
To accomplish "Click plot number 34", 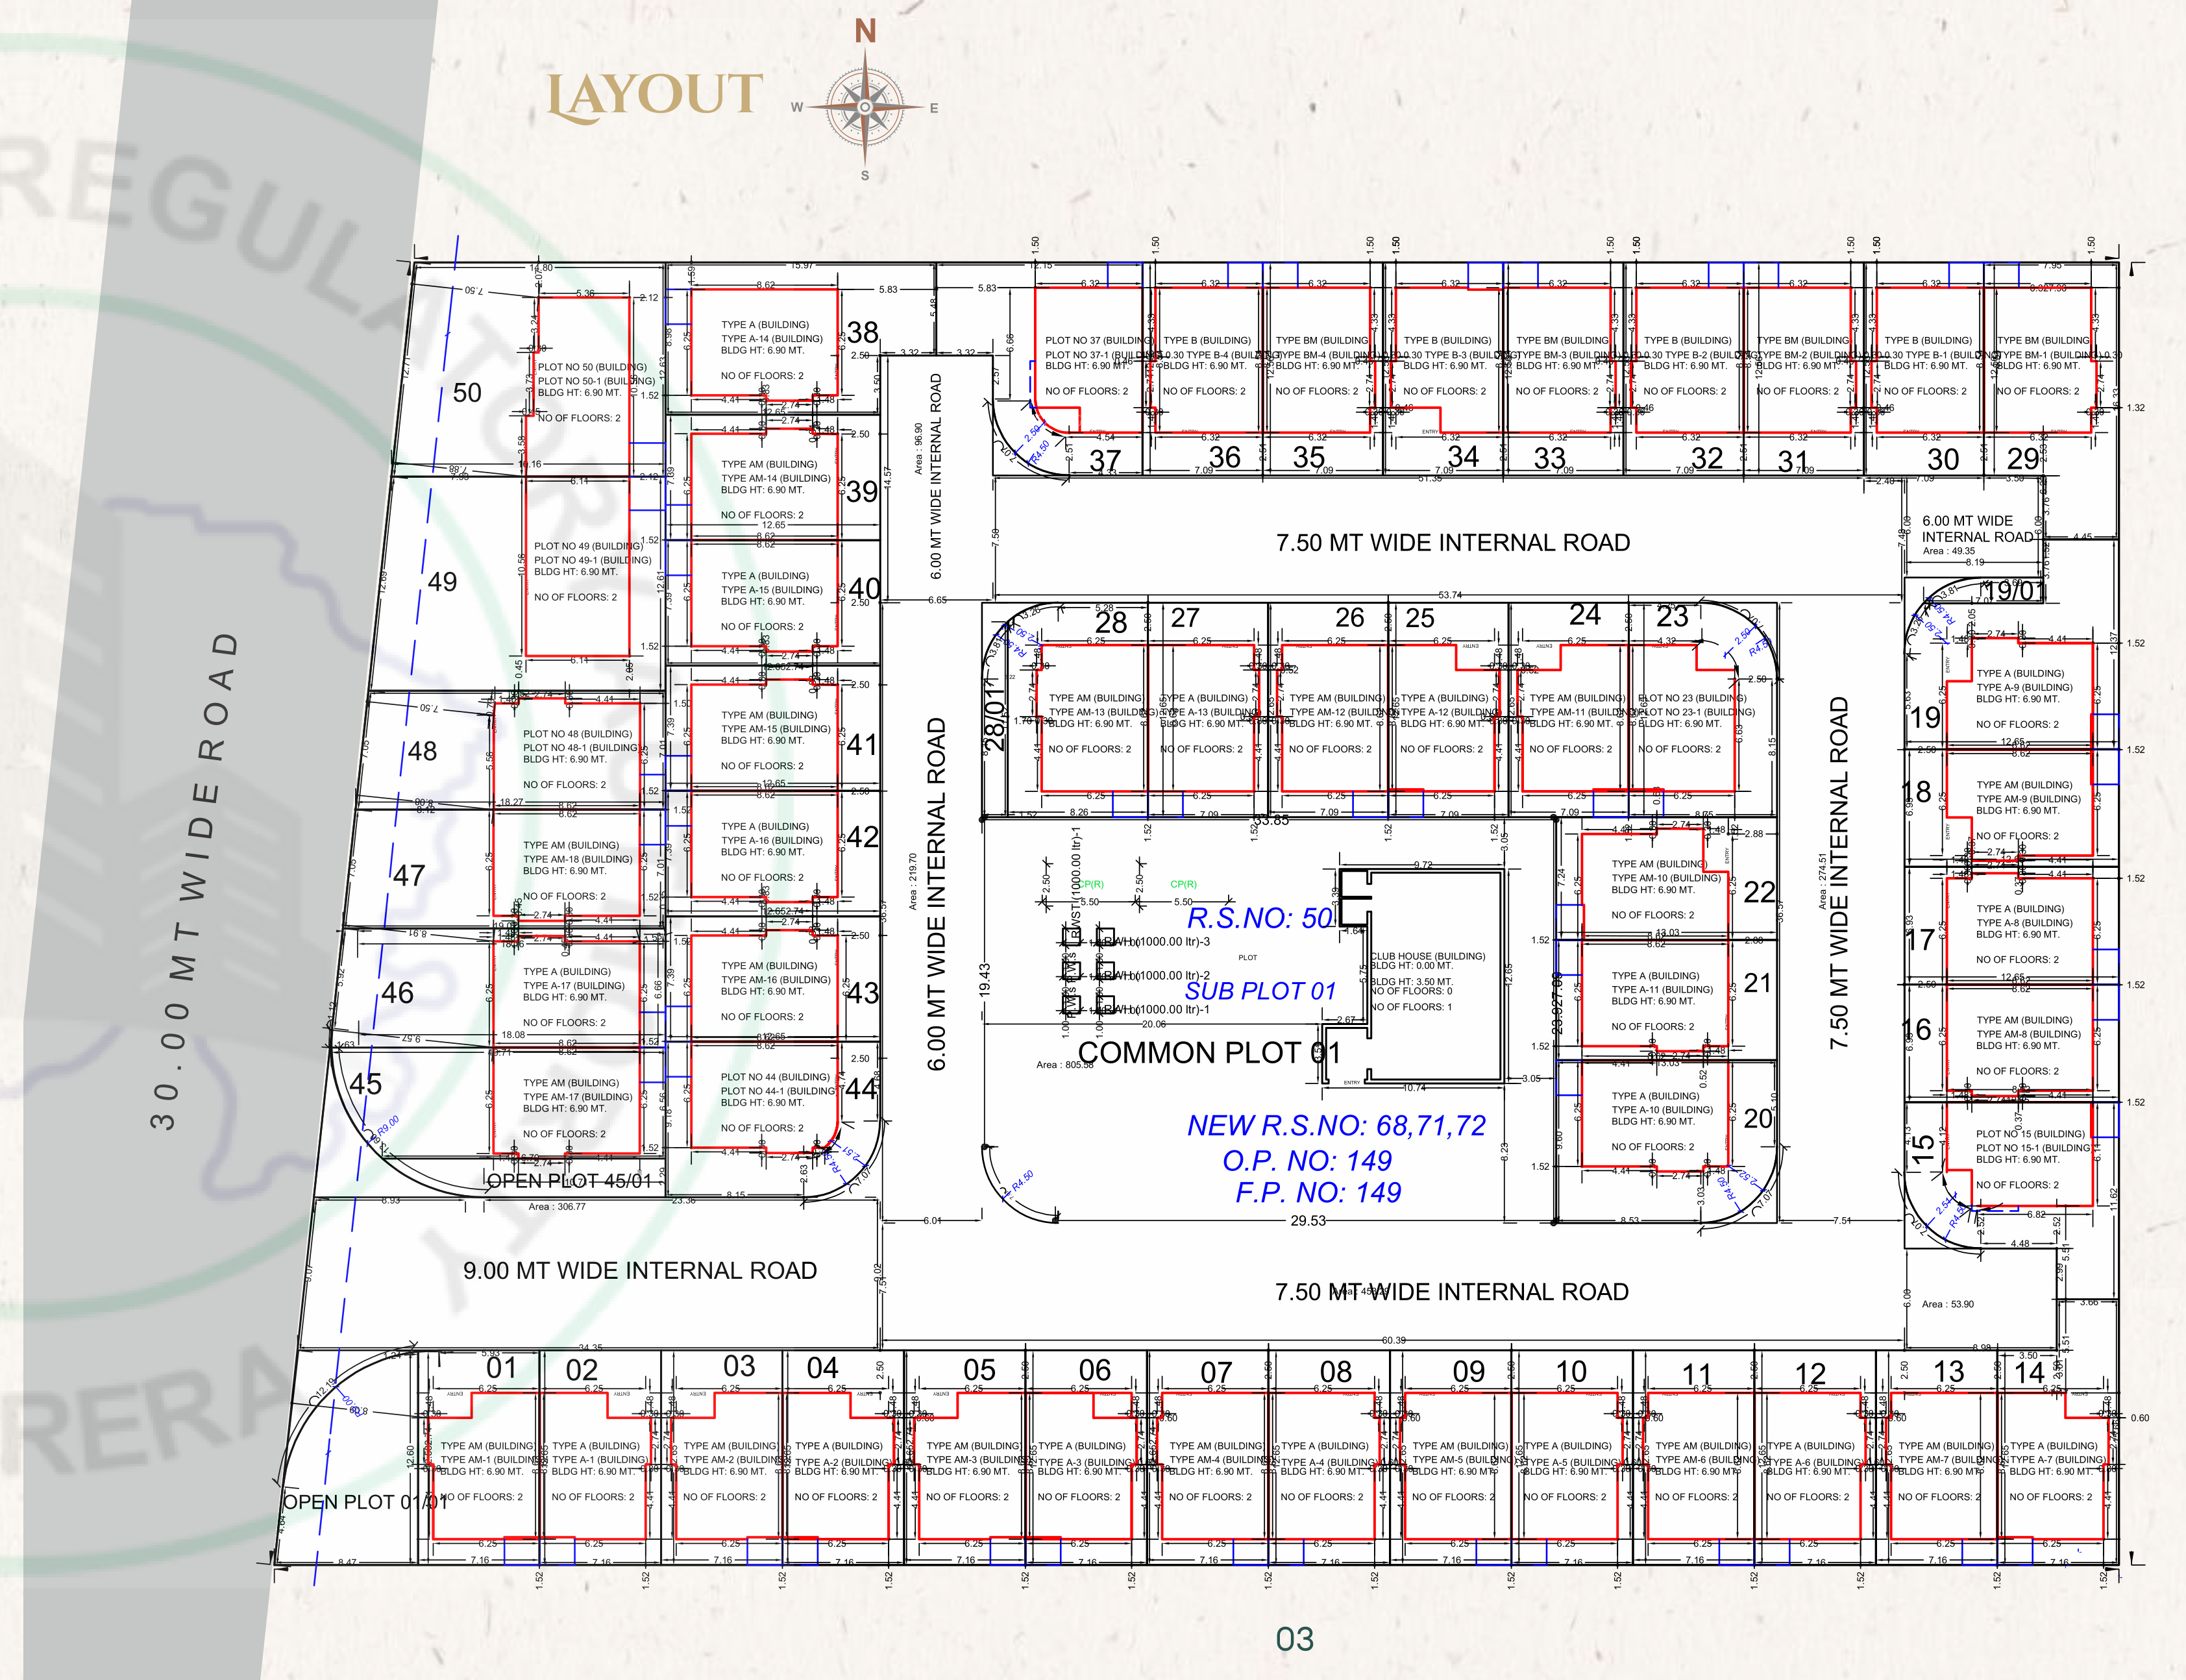I will click(1463, 456).
